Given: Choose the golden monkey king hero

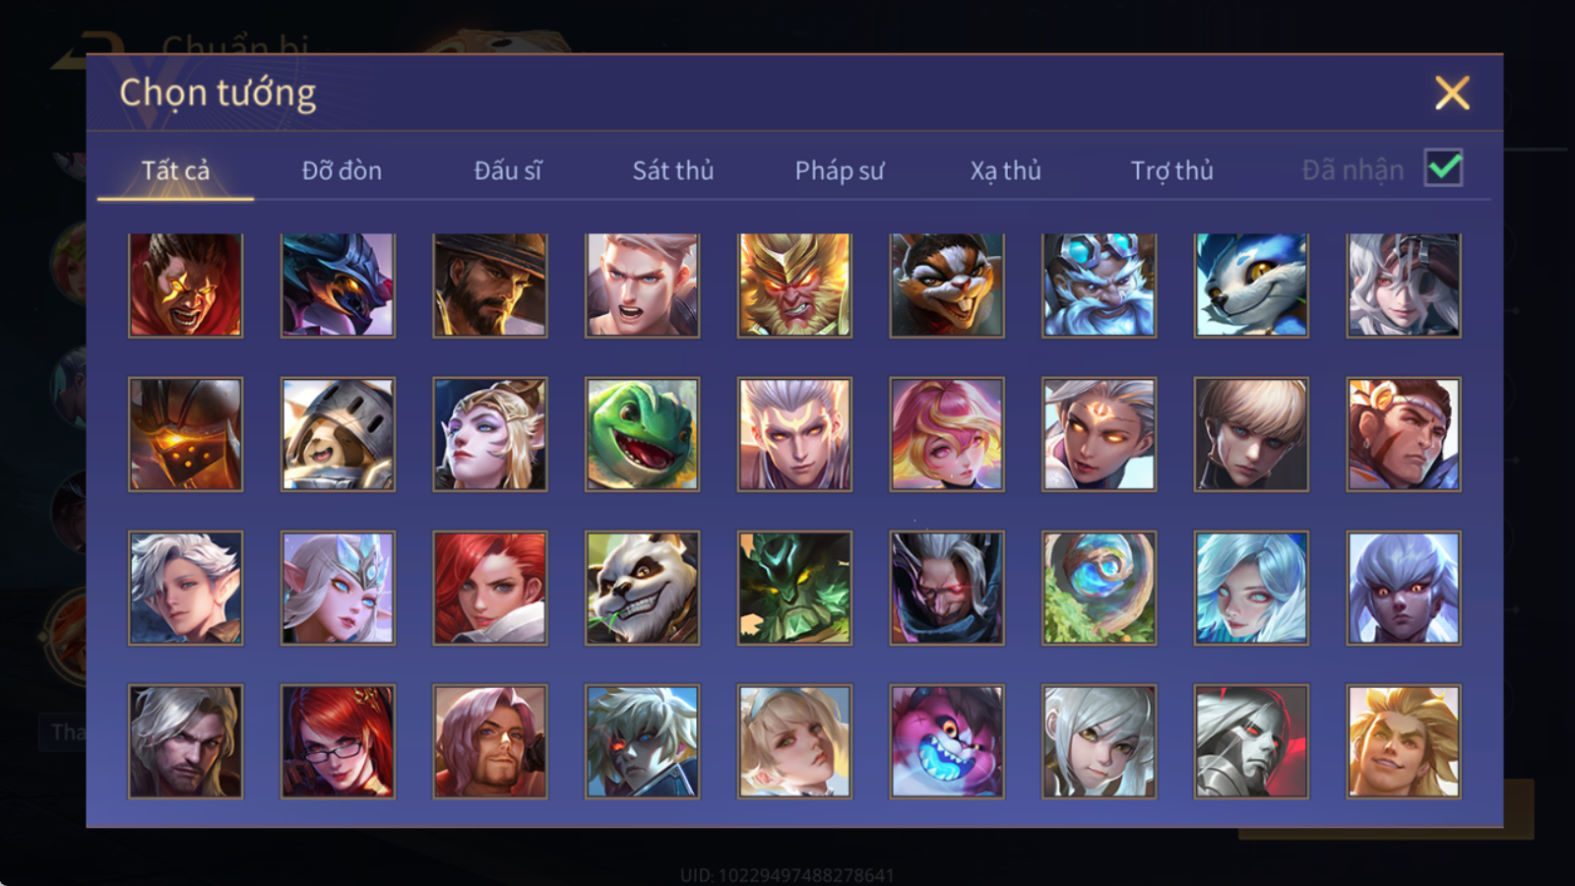Looking at the screenshot, I should 794,285.
